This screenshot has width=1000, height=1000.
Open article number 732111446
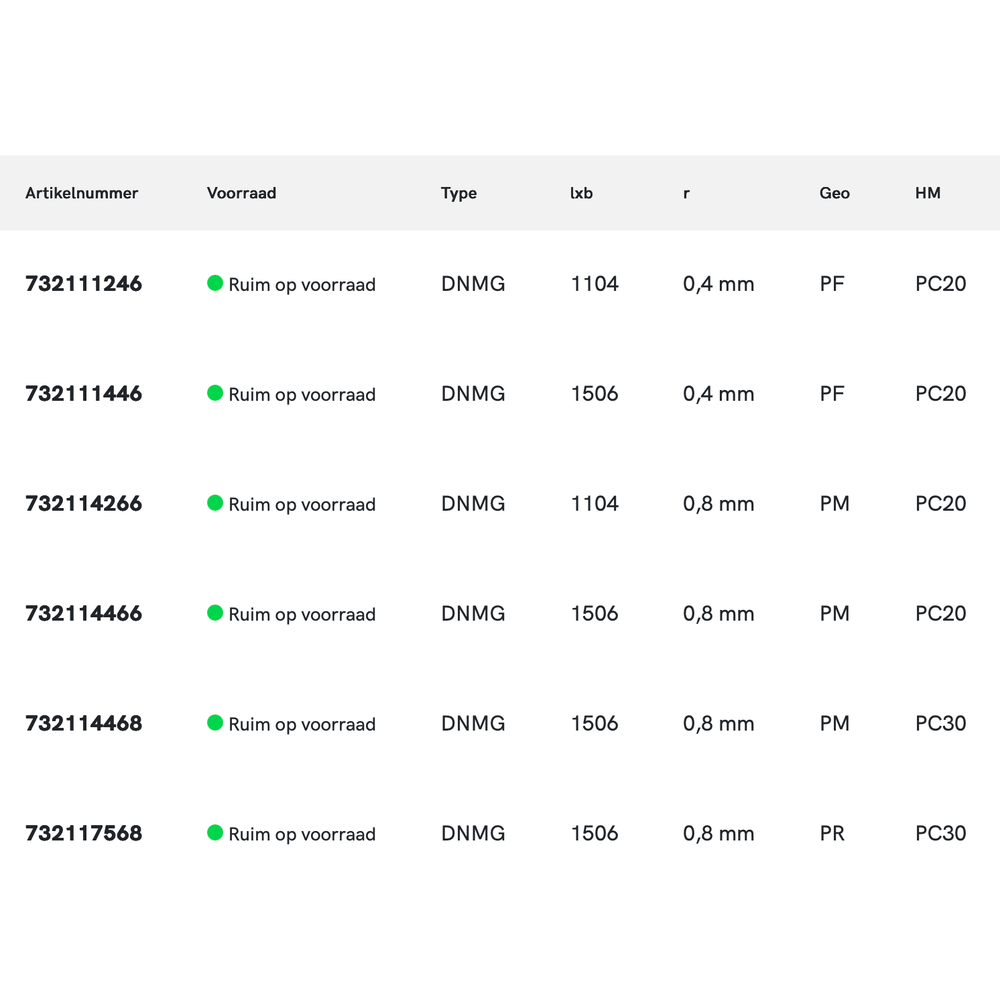[84, 394]
